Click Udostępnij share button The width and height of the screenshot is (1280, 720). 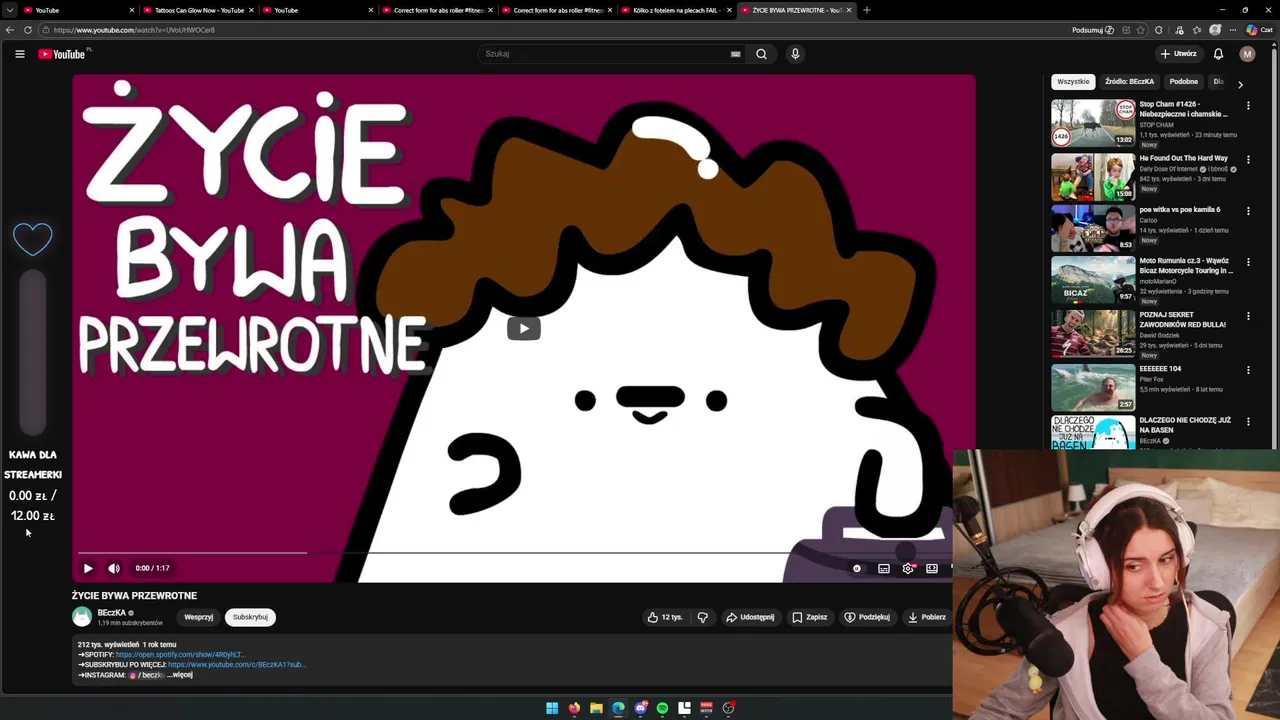point(750,617)
